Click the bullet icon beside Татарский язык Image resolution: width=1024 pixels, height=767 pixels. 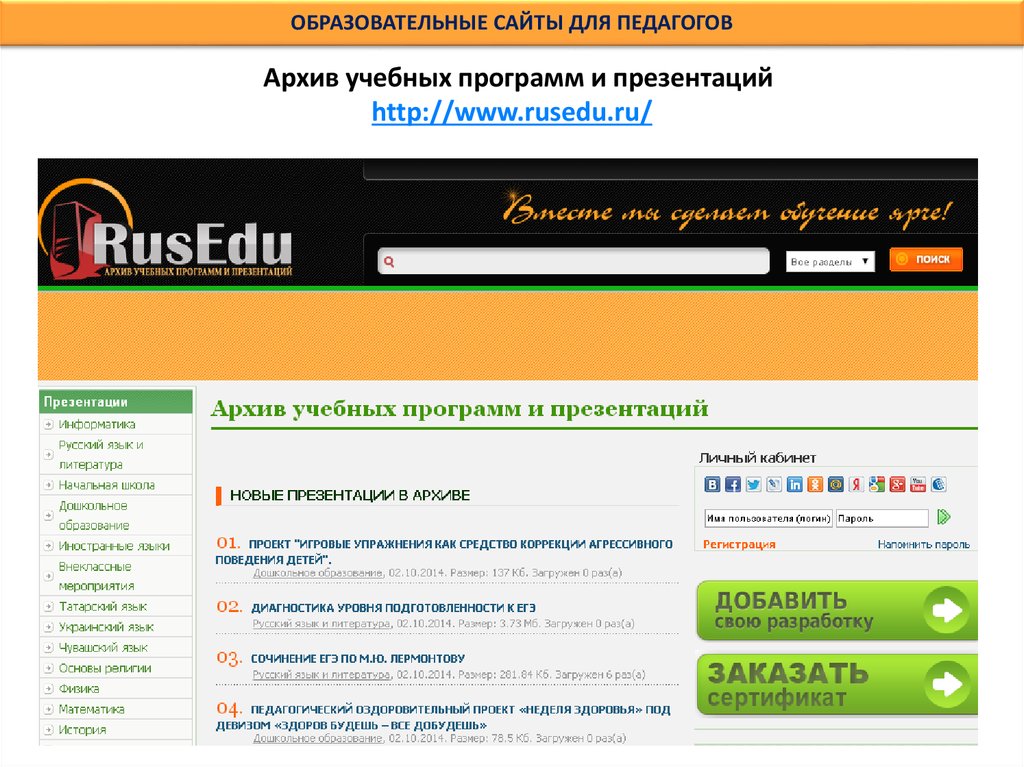48,607
